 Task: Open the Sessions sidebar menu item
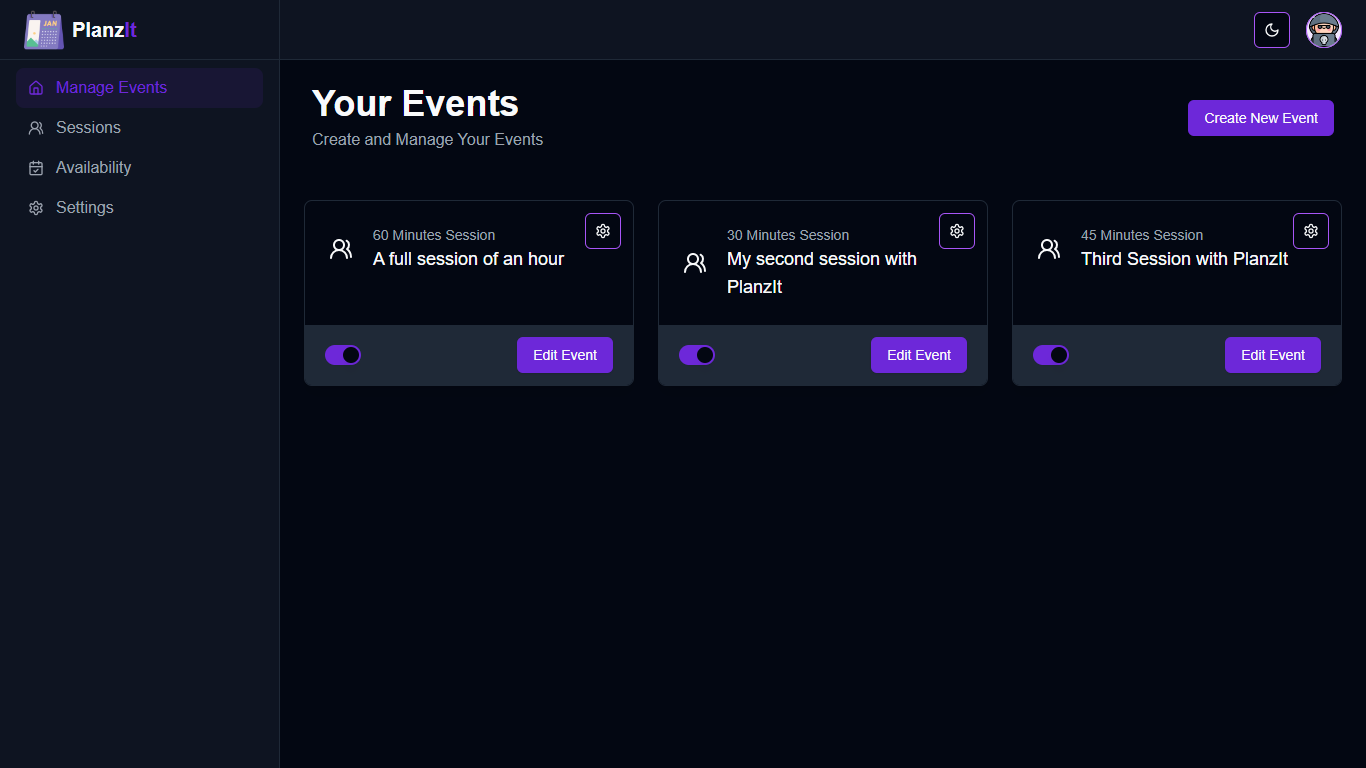(88, 128)
